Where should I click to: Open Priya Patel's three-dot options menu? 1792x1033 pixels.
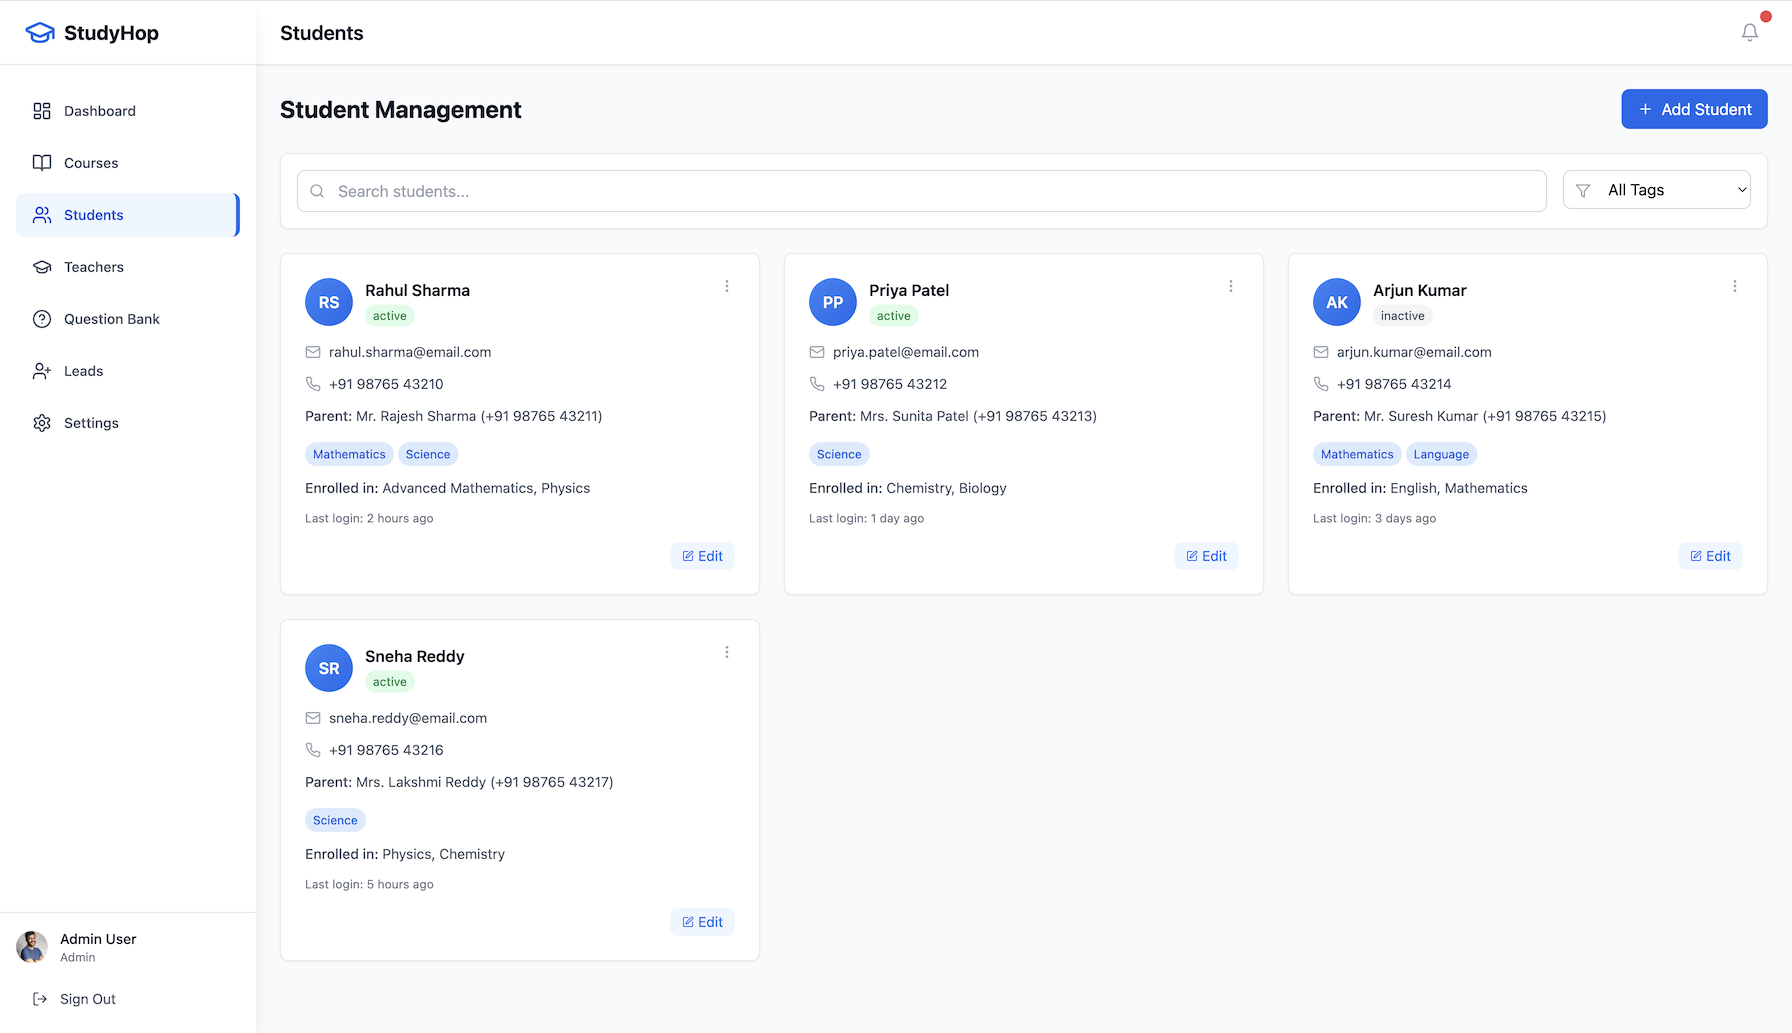click(1231, 286)
